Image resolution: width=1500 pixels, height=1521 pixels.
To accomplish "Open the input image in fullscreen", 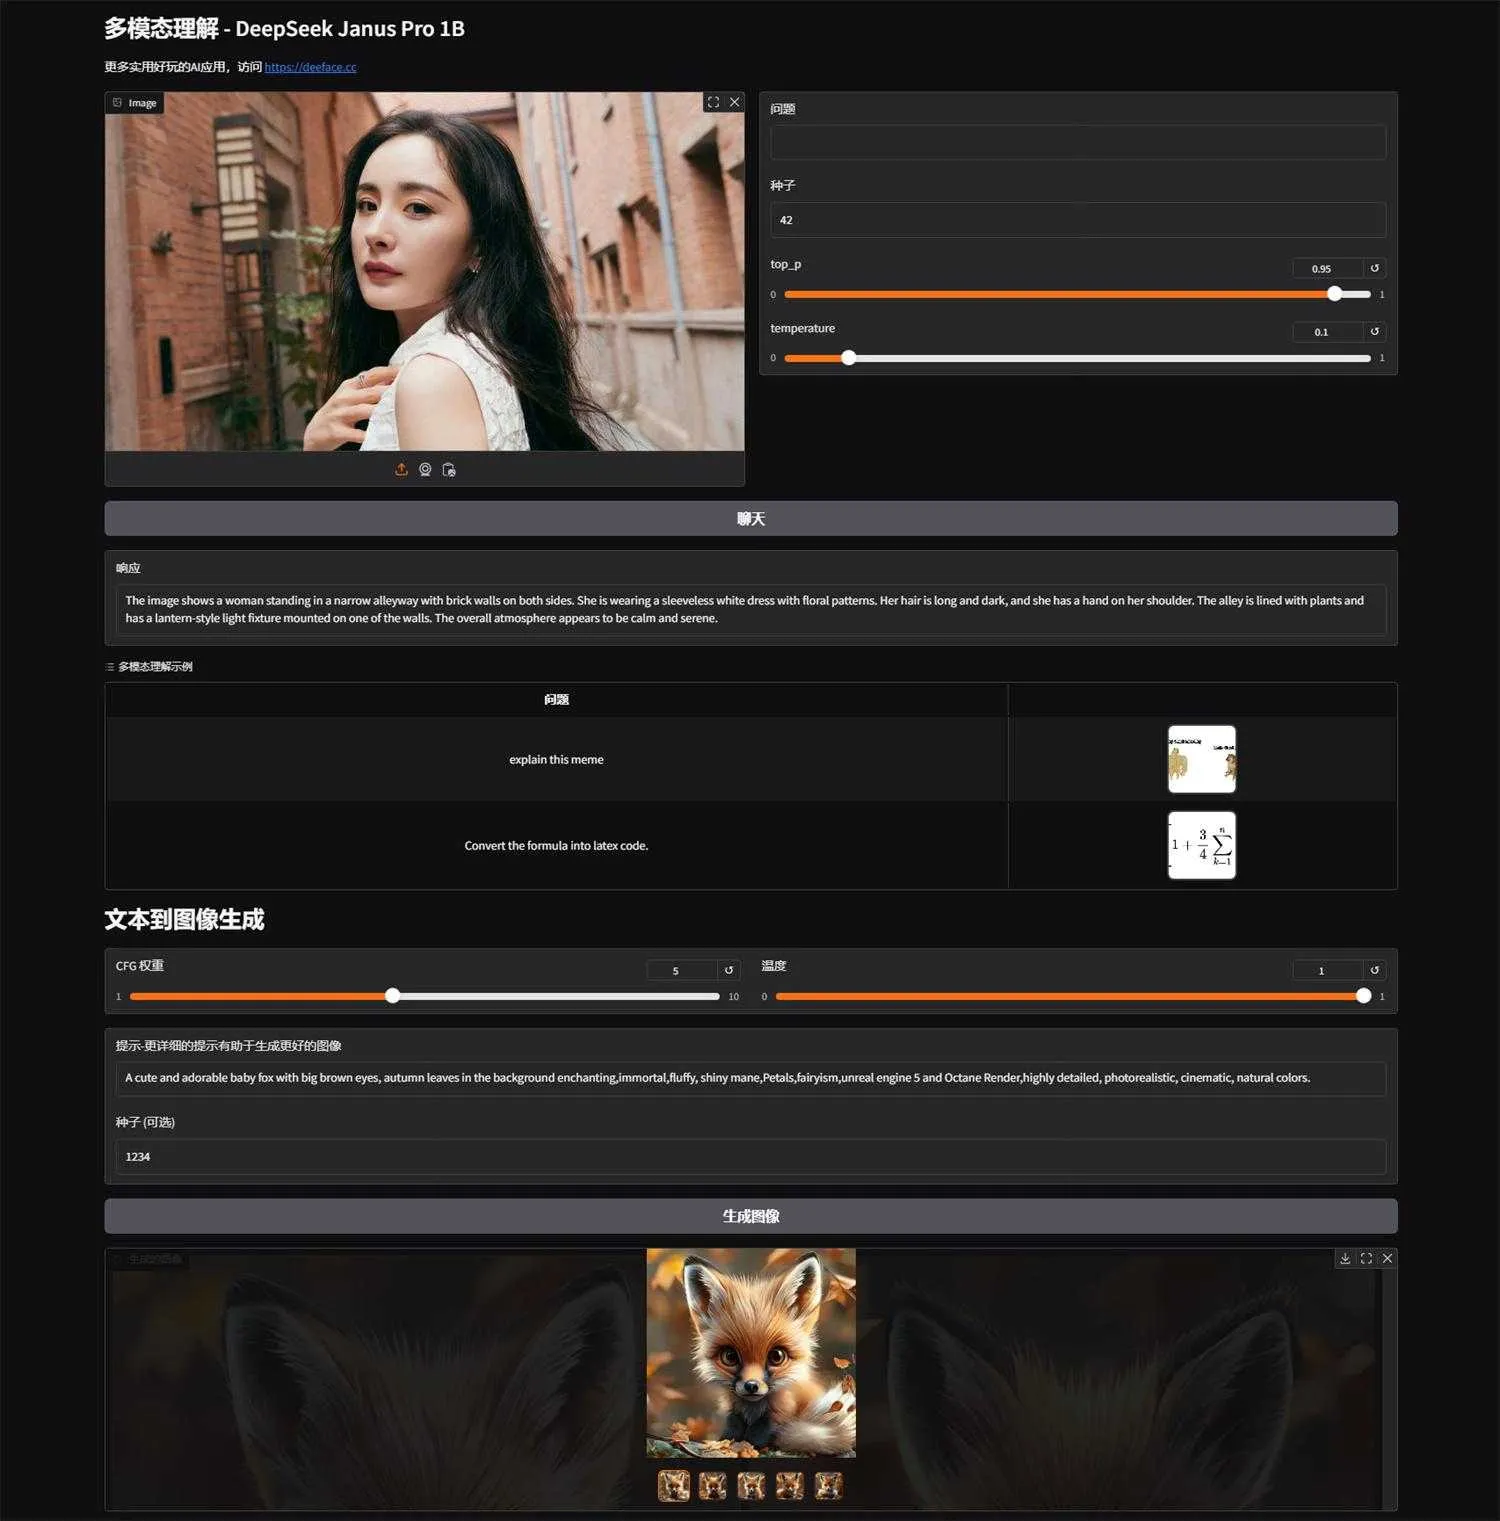I will [x=713, y=102].
